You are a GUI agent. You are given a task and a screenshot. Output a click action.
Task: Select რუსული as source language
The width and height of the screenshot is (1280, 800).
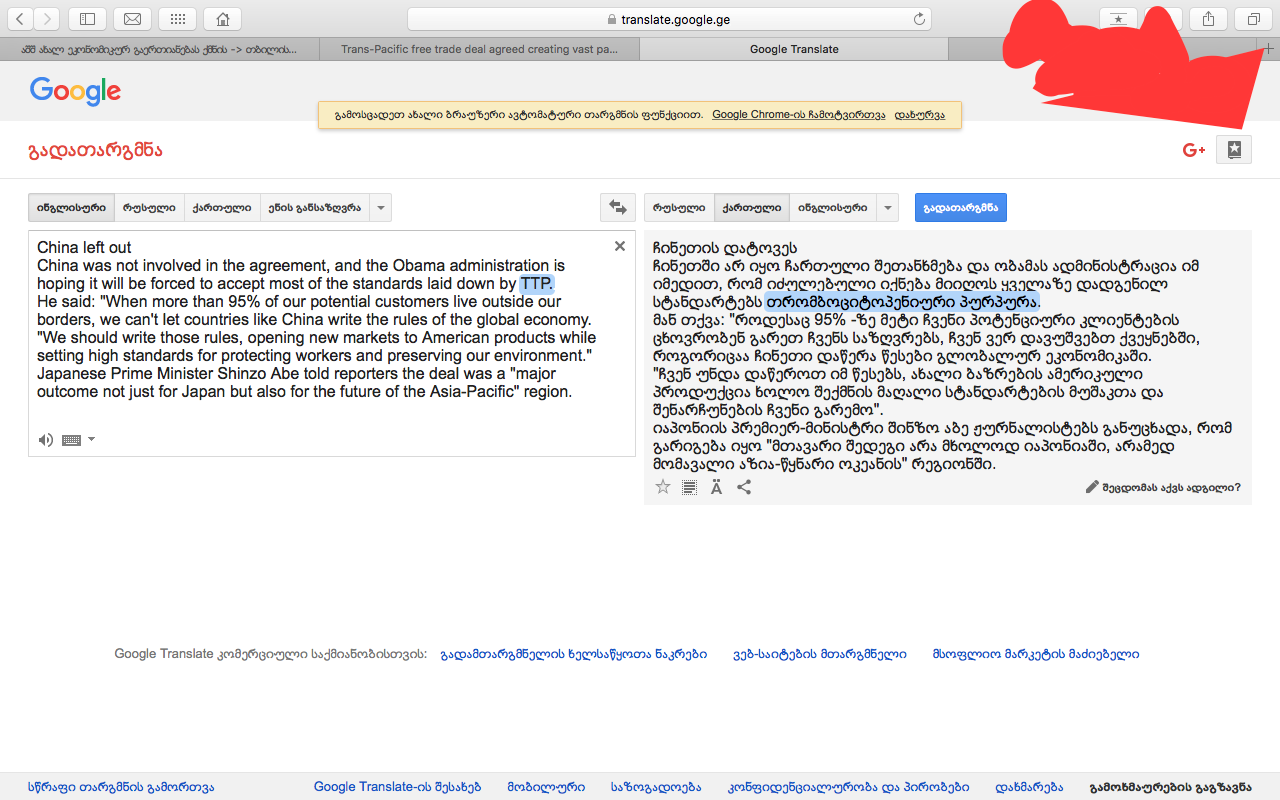tap(149, 208)
